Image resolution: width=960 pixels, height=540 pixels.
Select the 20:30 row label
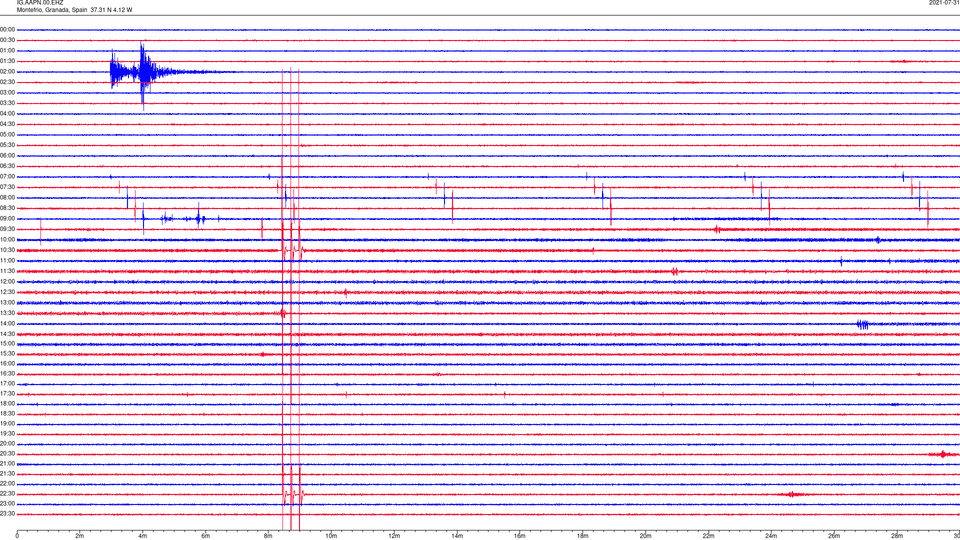coord(7,454)
